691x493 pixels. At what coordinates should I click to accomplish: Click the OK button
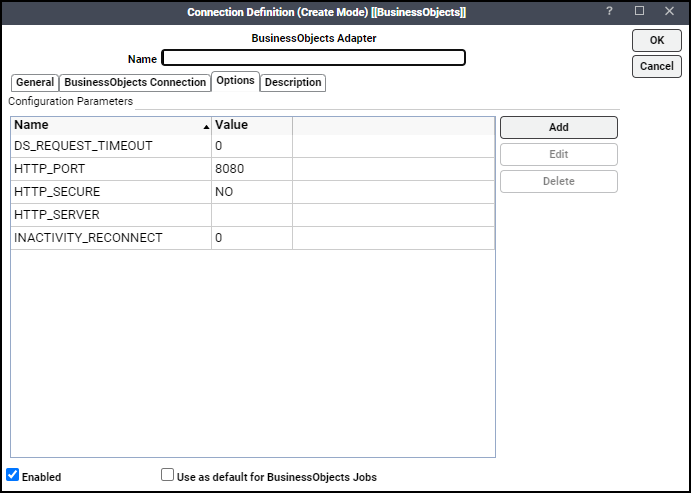(657, 41)
